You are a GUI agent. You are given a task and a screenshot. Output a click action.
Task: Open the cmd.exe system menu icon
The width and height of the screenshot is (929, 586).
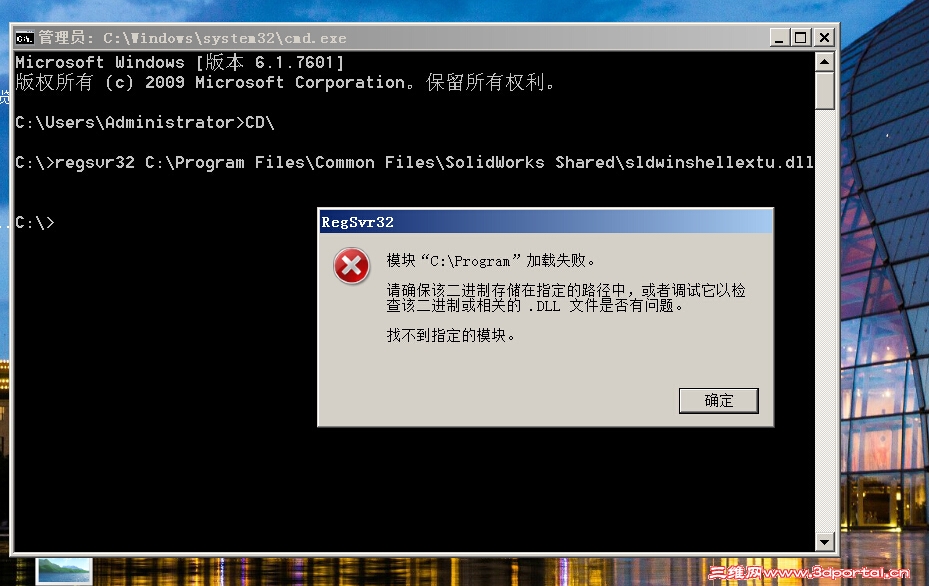pyautogui.click(x=24, y=39)
